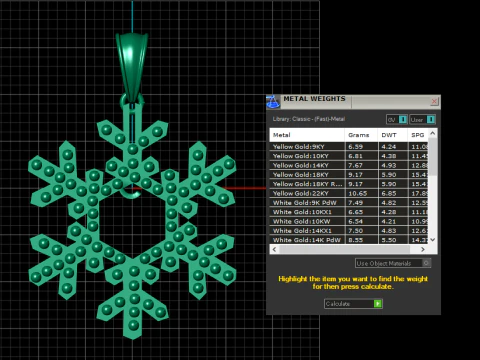Click the Grams column header
Image resolution: width=480 pixels, height=360 pixels.
click(x=361, y=135)
